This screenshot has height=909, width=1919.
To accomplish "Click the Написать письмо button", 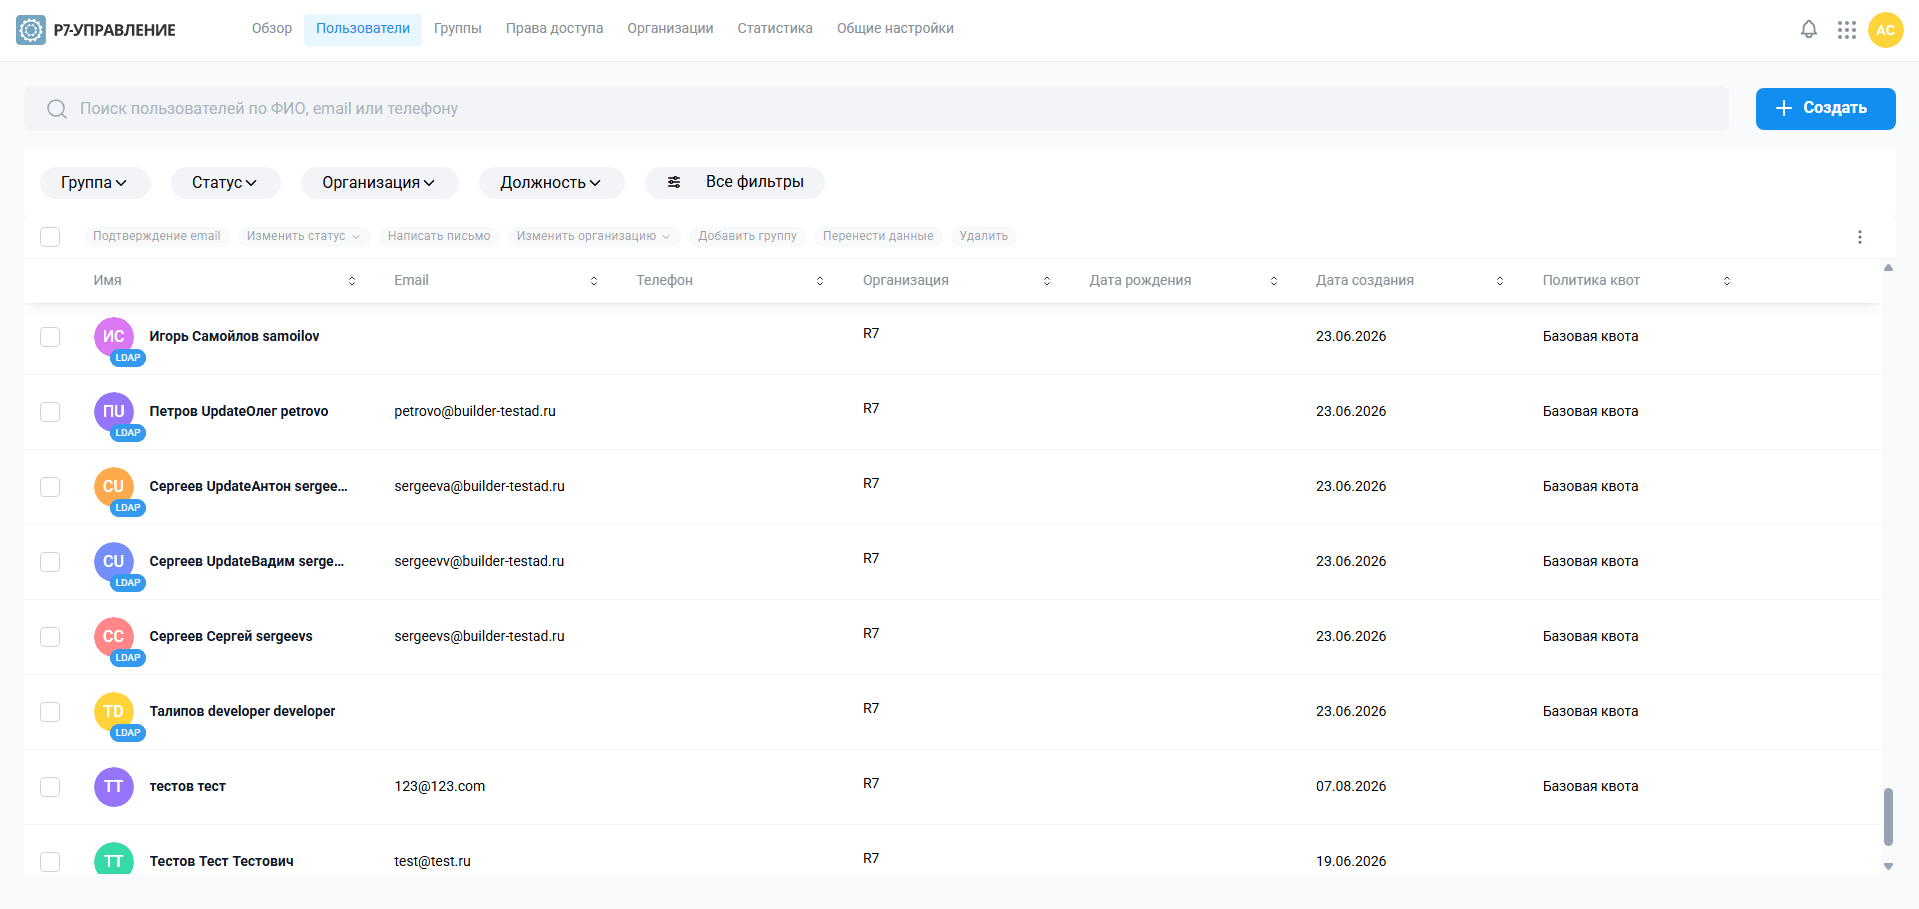I will pyautogui.click(x=439, y=237).
